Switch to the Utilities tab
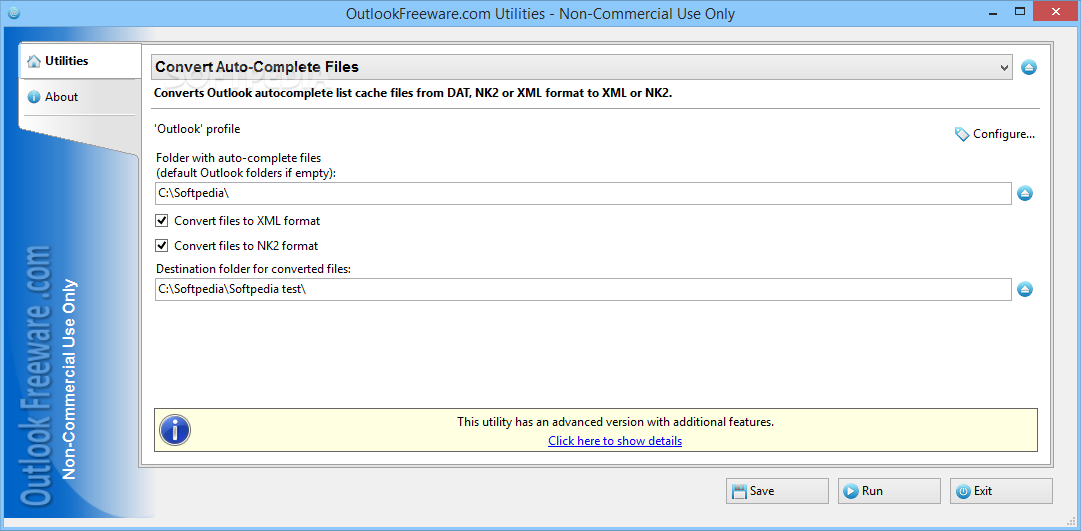 coord(66,61)
